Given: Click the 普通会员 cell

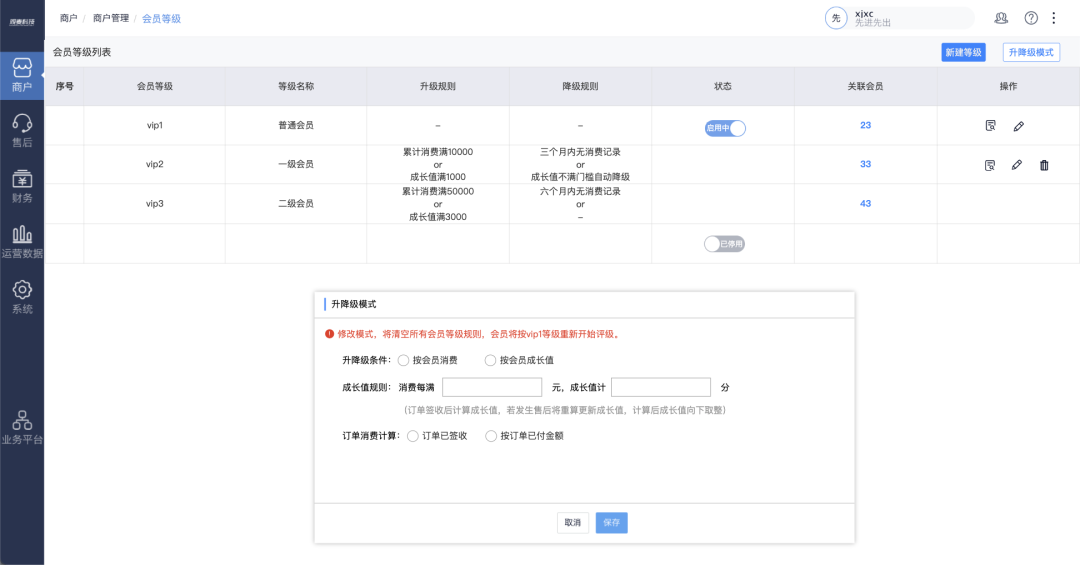Looking at the screenshot, I should point(295,125).
